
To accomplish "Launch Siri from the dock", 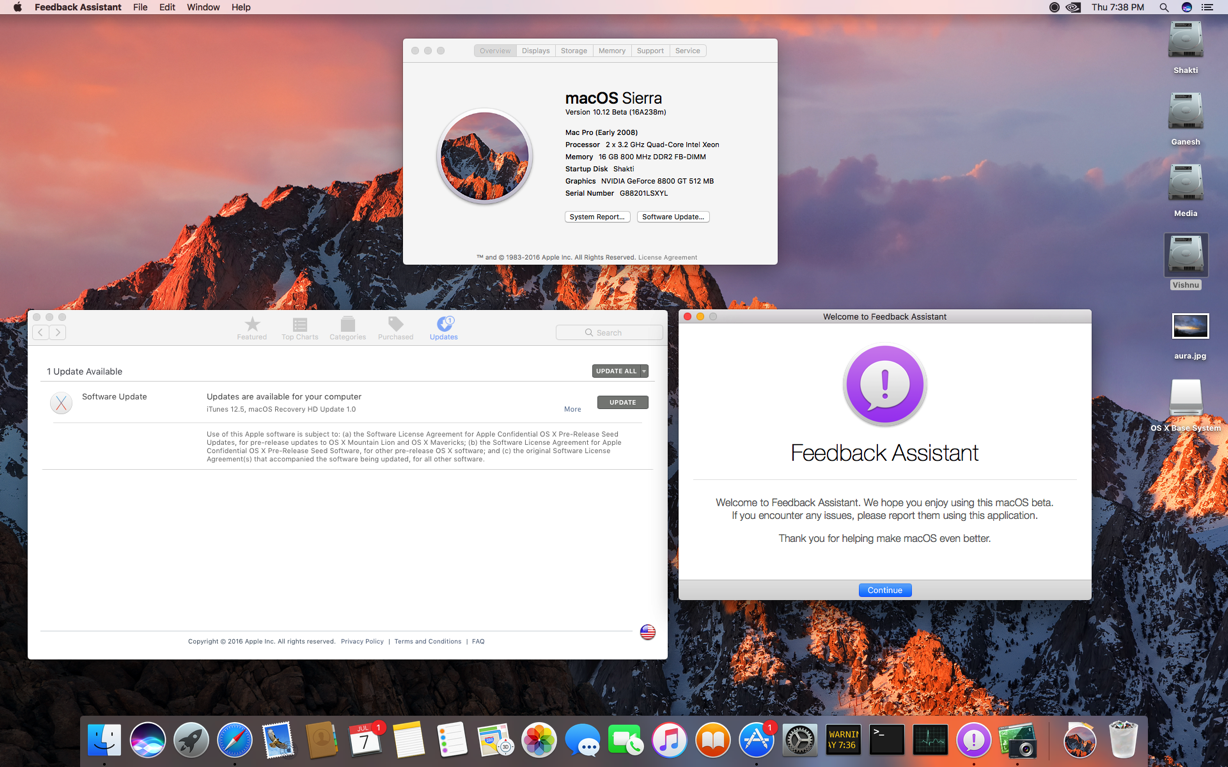I will pos(148,740).
